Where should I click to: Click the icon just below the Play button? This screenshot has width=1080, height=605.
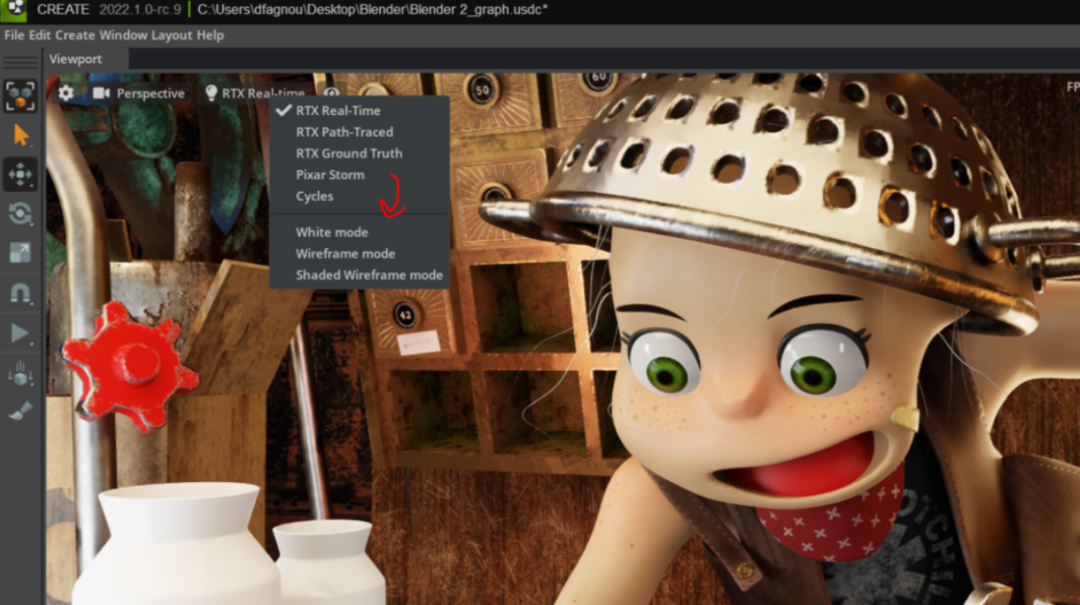20,373
